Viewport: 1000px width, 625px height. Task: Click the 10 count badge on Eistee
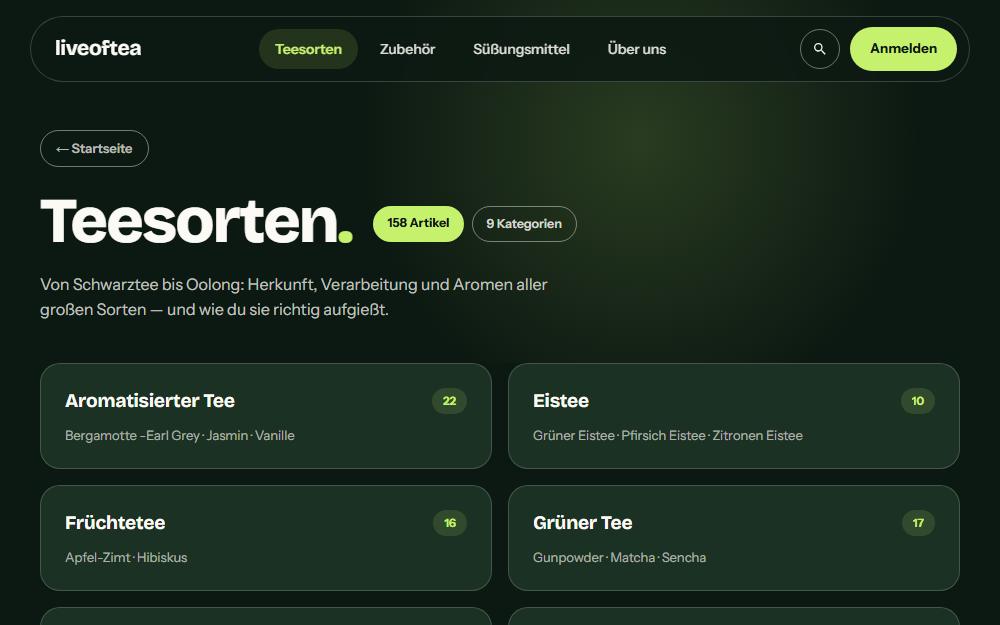(918, 401)
